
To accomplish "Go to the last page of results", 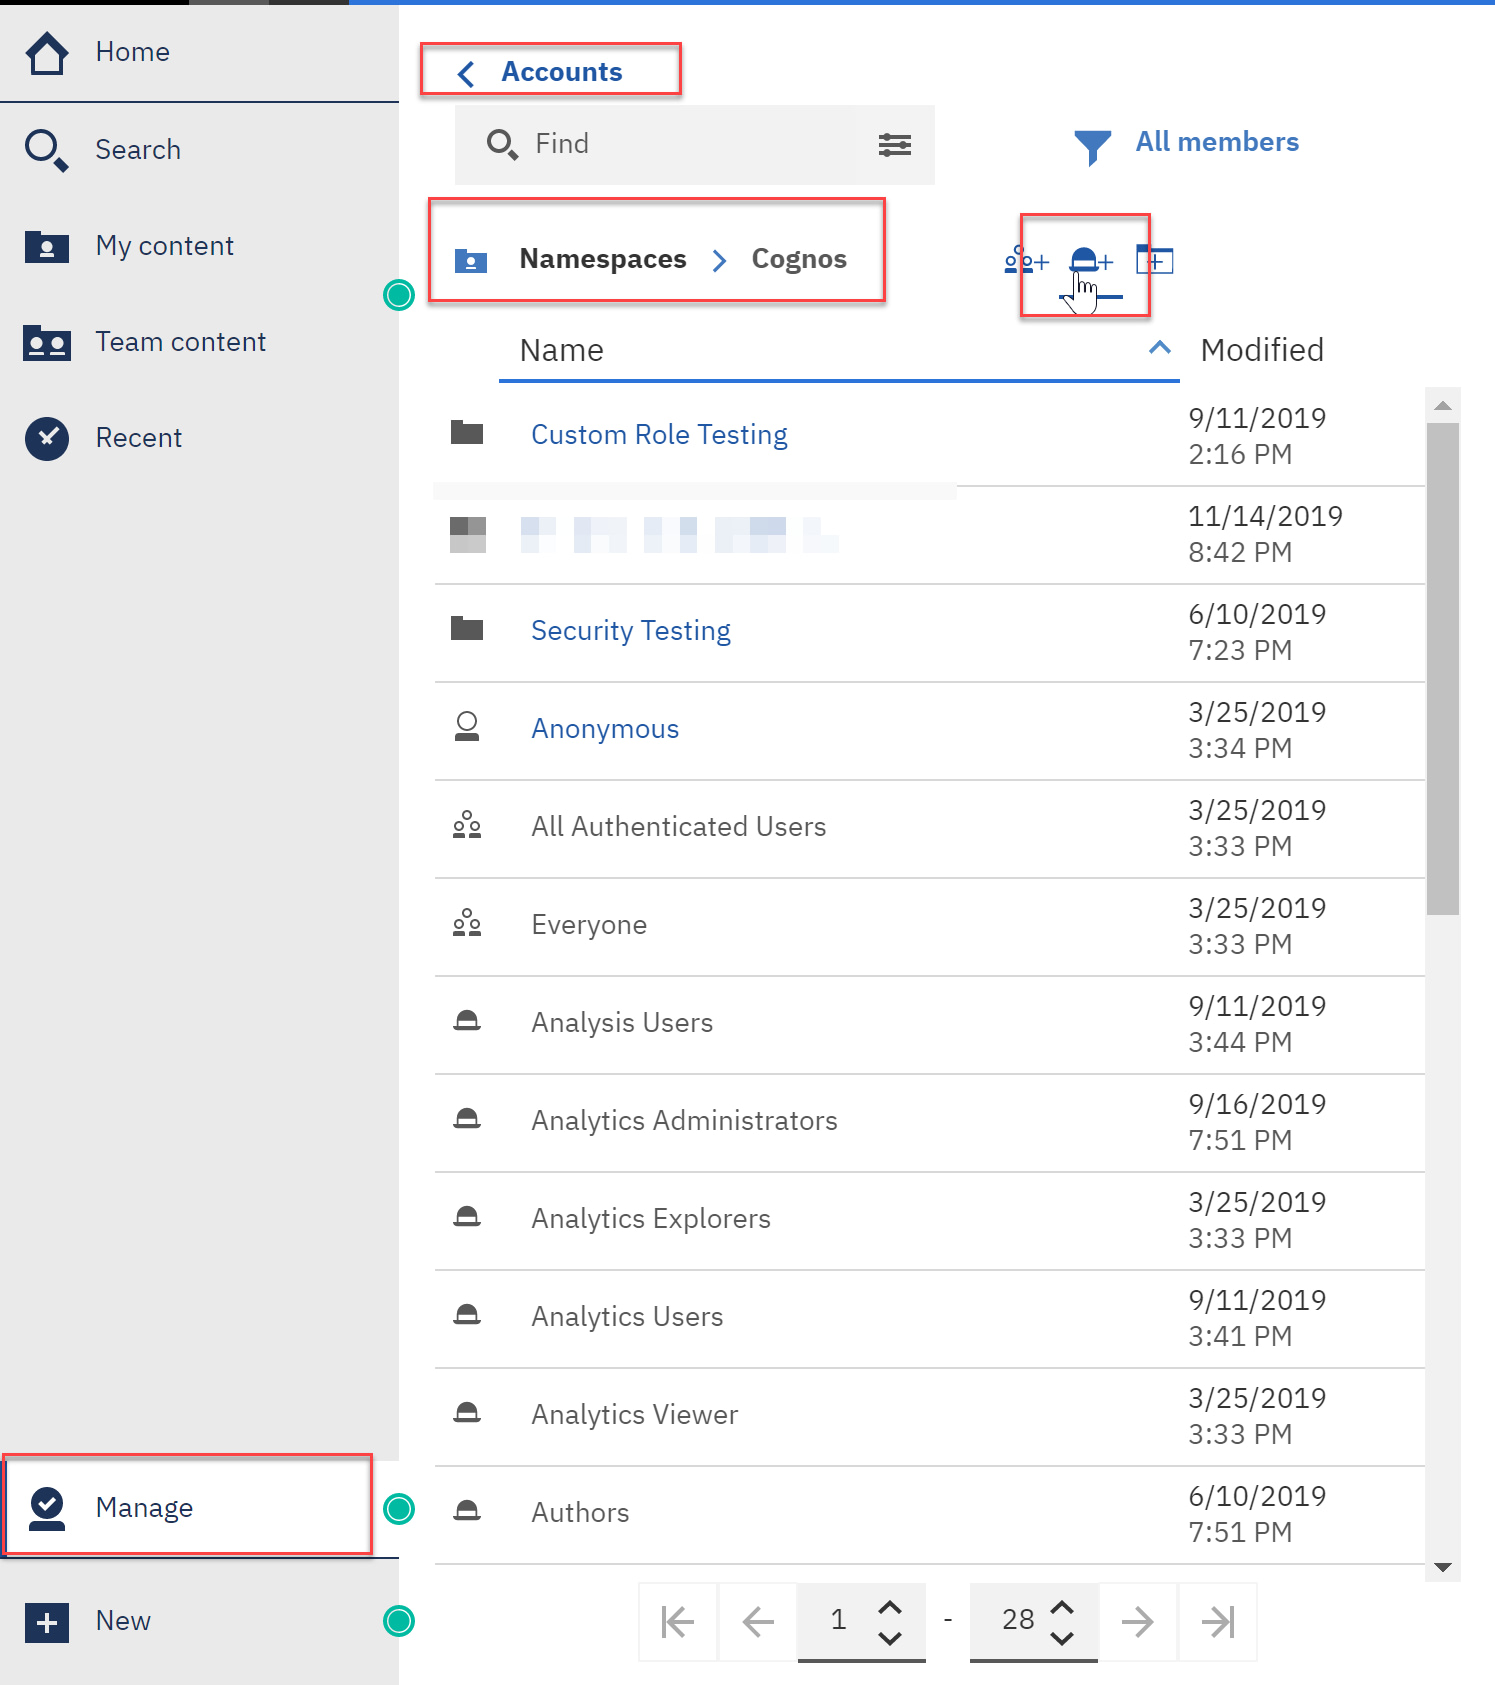I will point(1217,1621).
